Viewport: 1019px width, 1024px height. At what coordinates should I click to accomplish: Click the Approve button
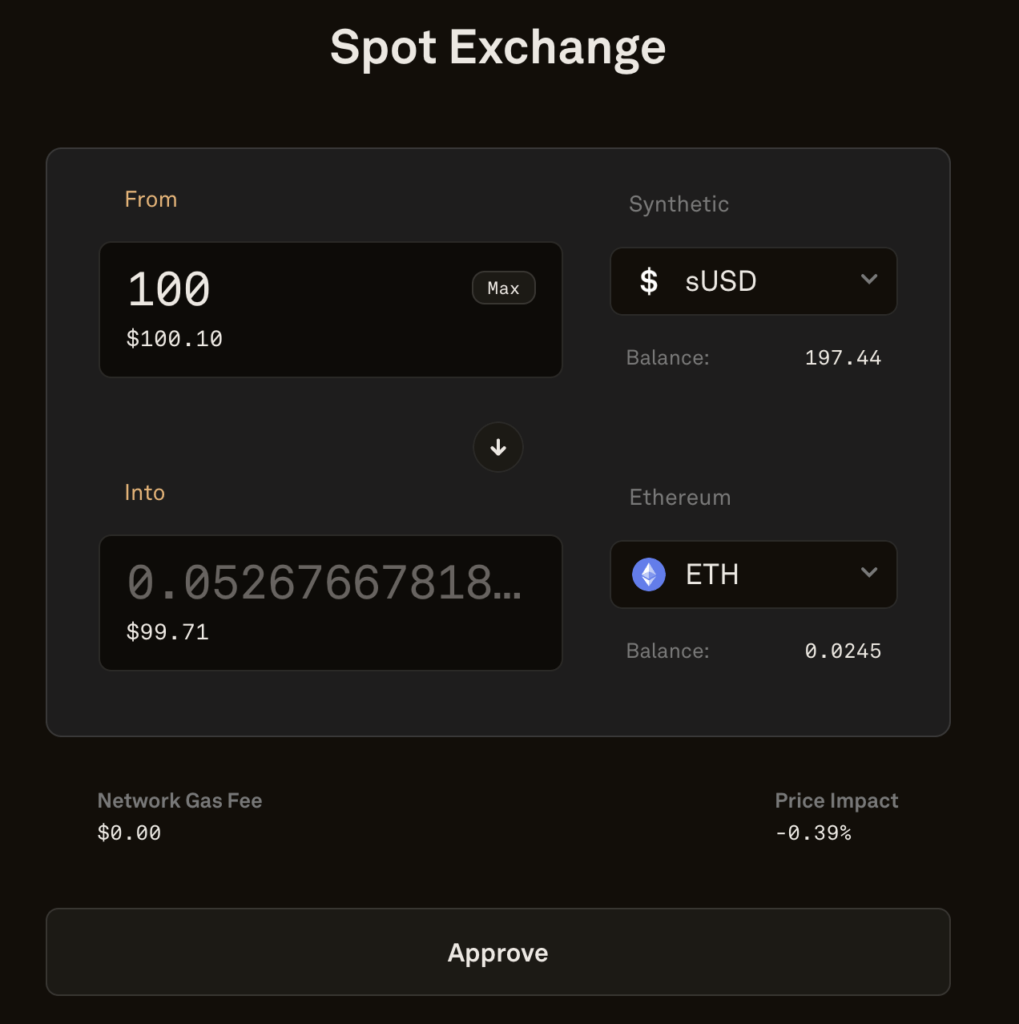[x=498, y=952]
